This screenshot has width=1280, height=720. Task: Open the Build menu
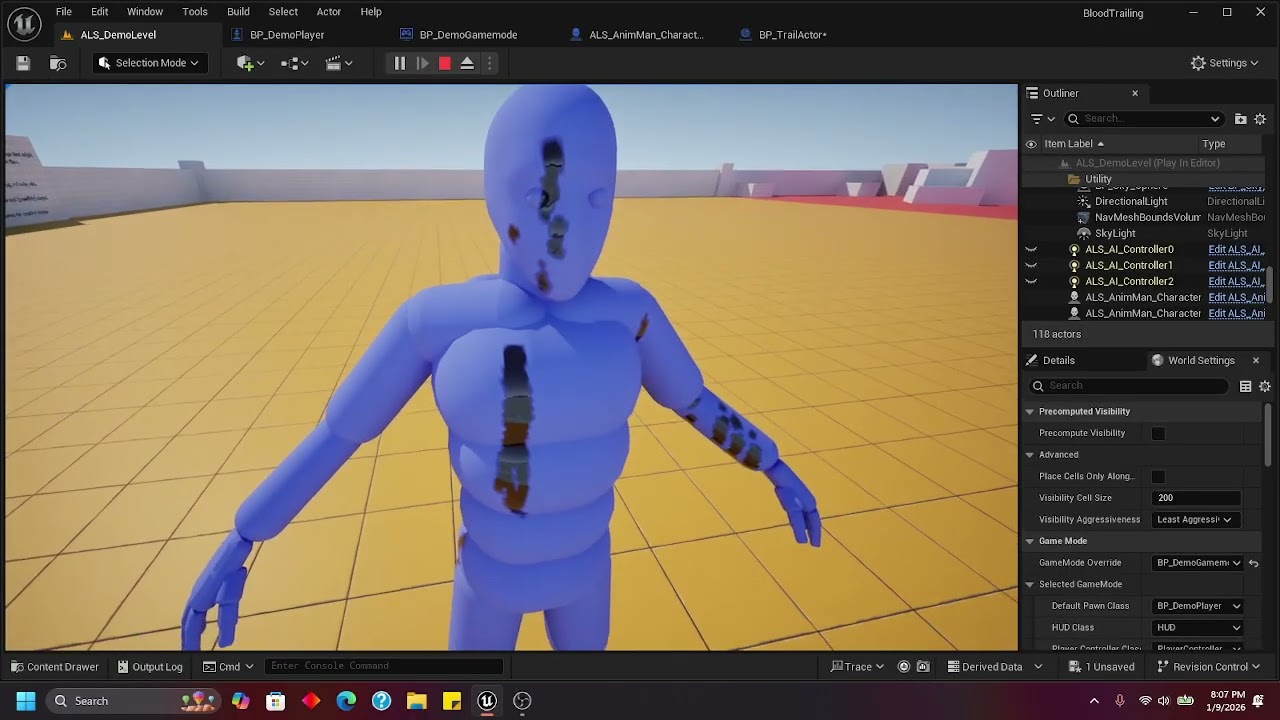pyautogui.click(x=238, y=12)
